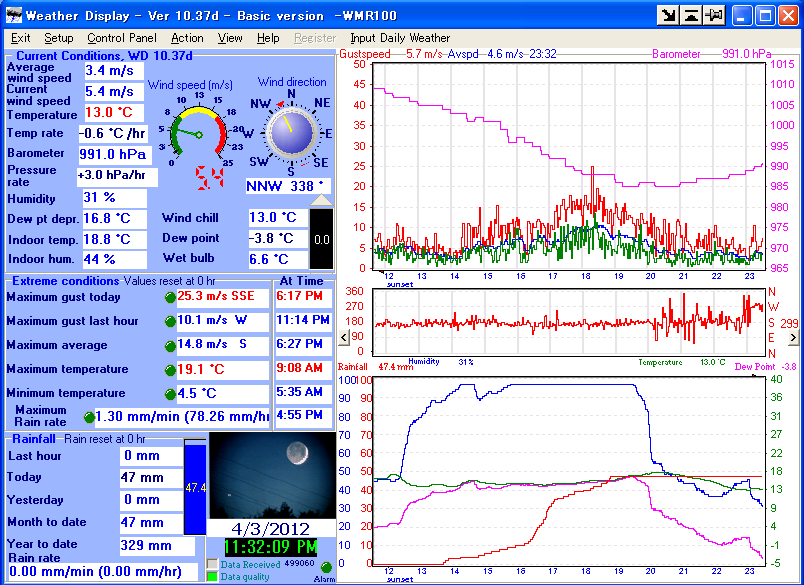Image resolution: width=804 pixels, height=585 pixels.
Task: Toggle the Data quality checkbox
Action: click(x=212, y=576)
